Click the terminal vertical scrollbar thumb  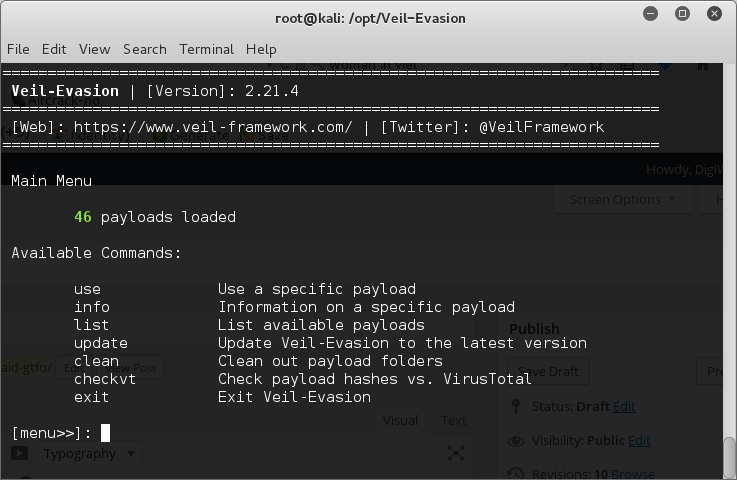(729, 458)
